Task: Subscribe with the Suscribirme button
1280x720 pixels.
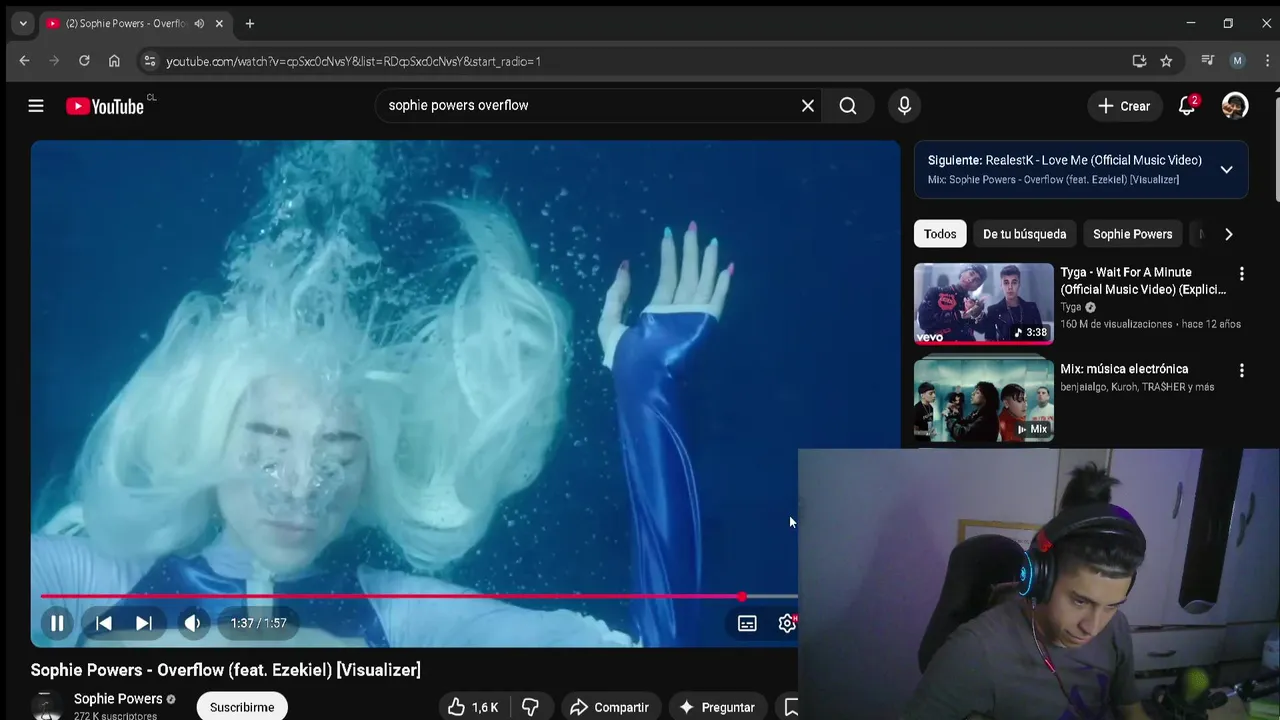Action: pyautogui.click(x=242, y=707)
